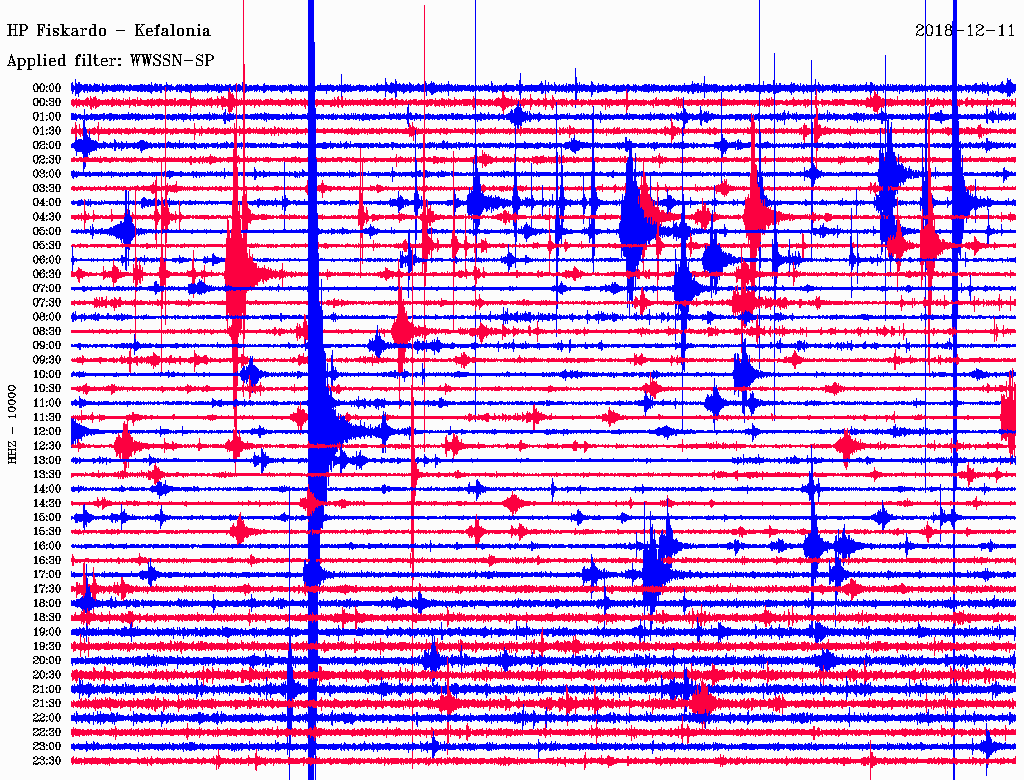The width and height of the screenshot is (1024, 780).
Task: Select the 06:30 time label
Action: click(47, 274)
